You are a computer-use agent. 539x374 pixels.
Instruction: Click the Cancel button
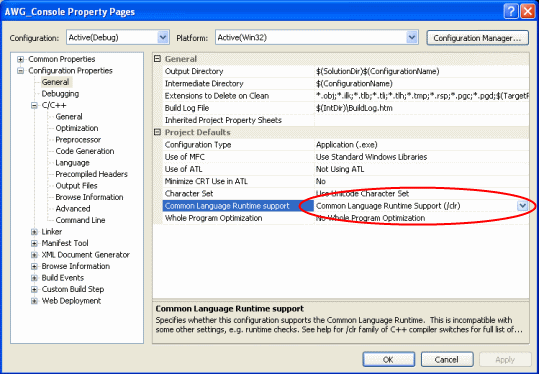point(447,360)
